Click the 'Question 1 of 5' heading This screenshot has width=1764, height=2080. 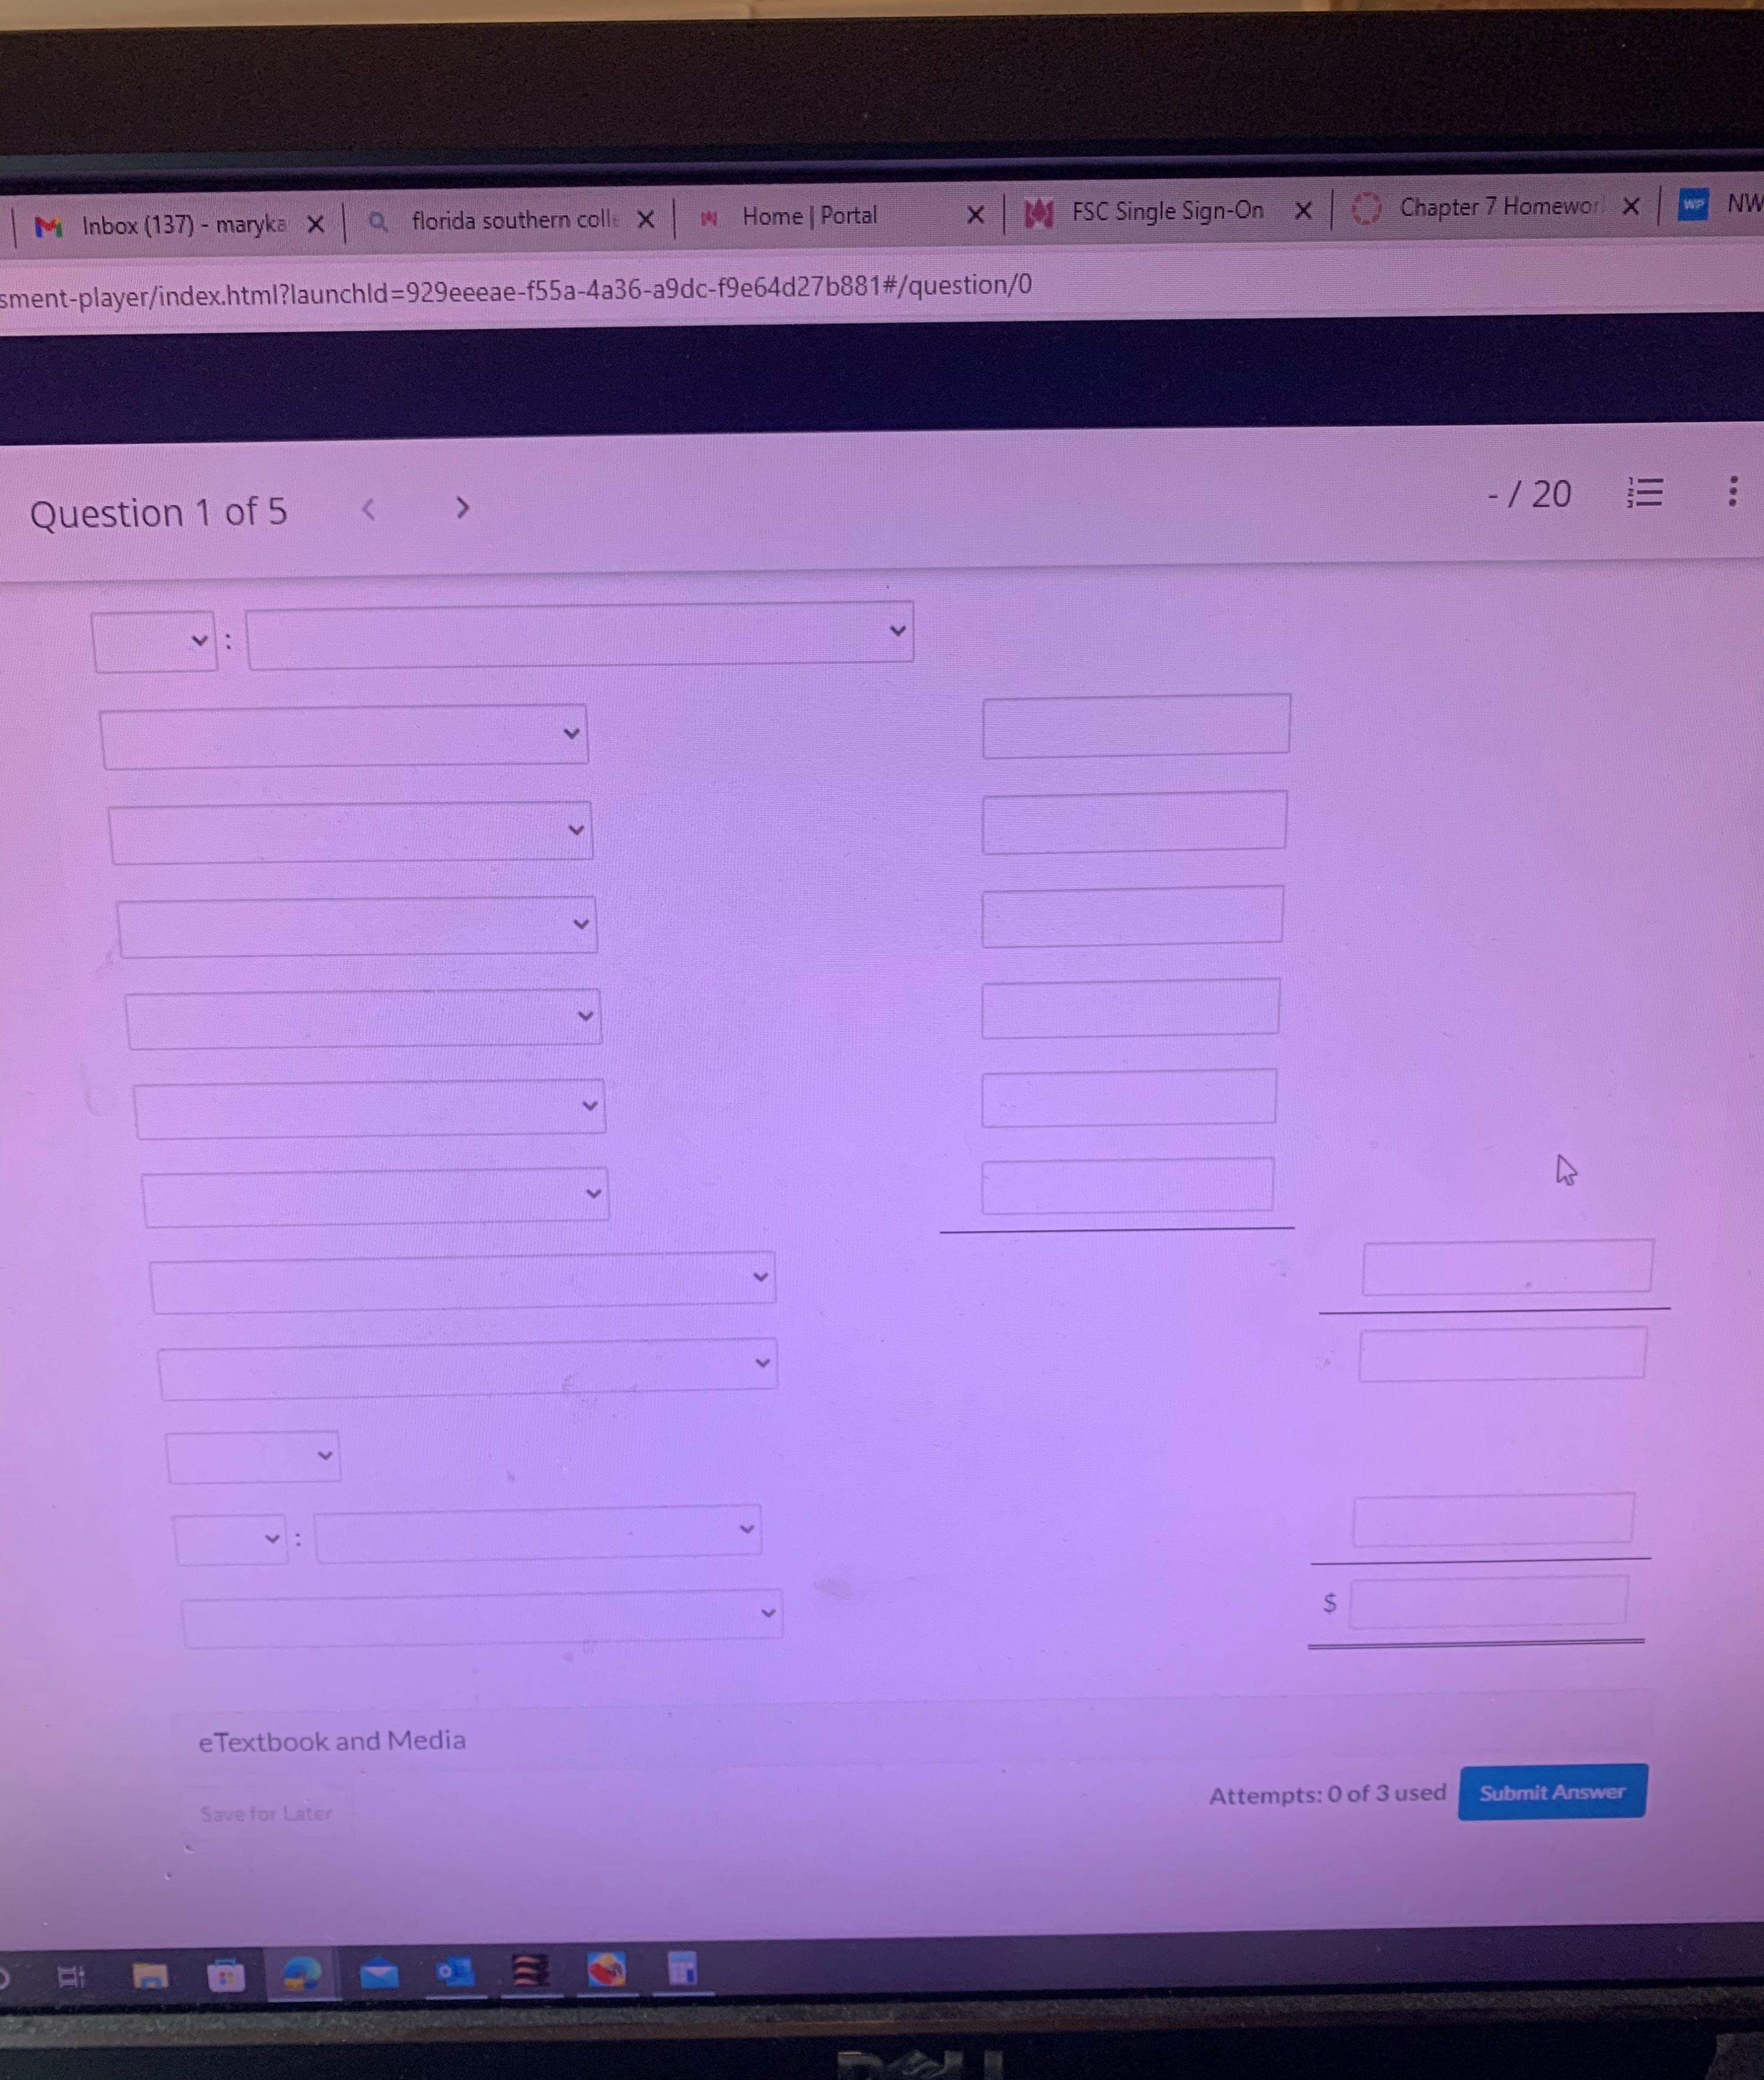click(x=158, y=513)
